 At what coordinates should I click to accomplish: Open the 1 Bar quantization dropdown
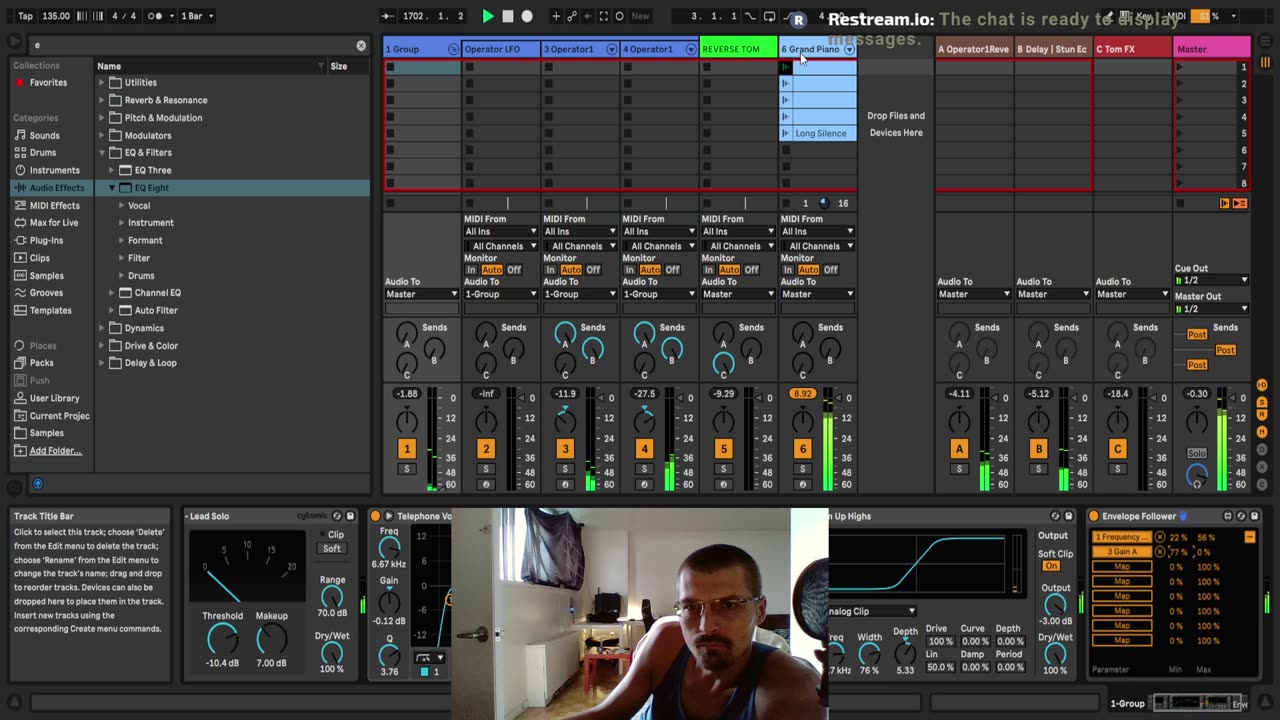[x=197, y=16]
